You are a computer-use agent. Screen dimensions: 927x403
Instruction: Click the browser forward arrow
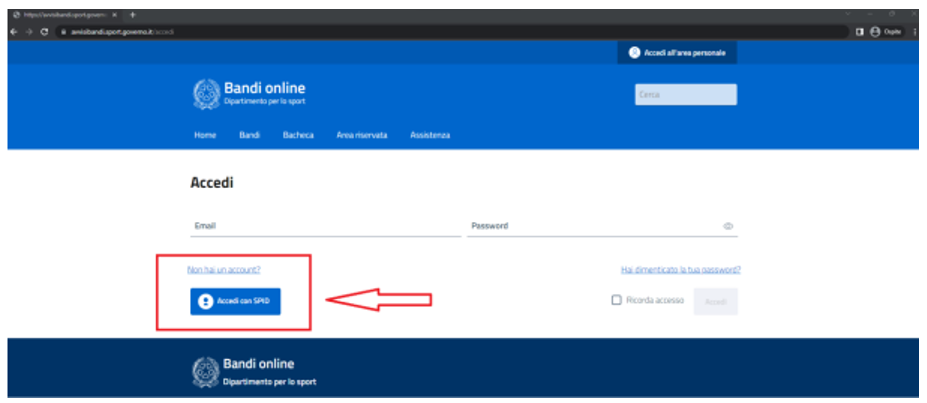pos(28,32)
